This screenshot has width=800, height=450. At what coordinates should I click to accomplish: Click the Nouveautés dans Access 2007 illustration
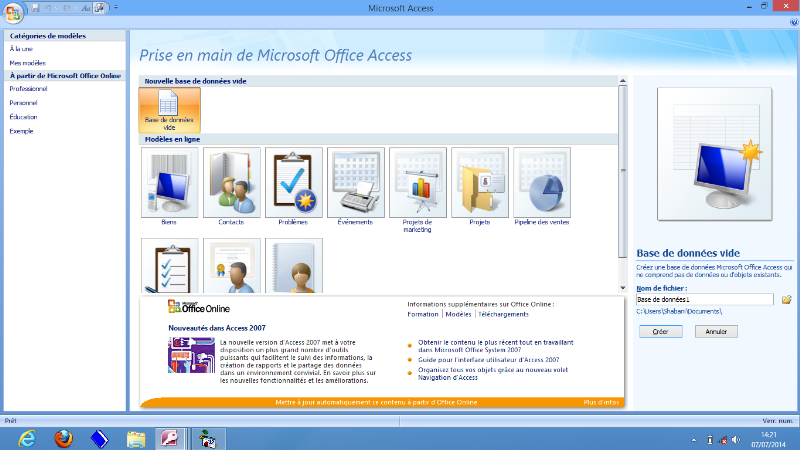point(191,355)
